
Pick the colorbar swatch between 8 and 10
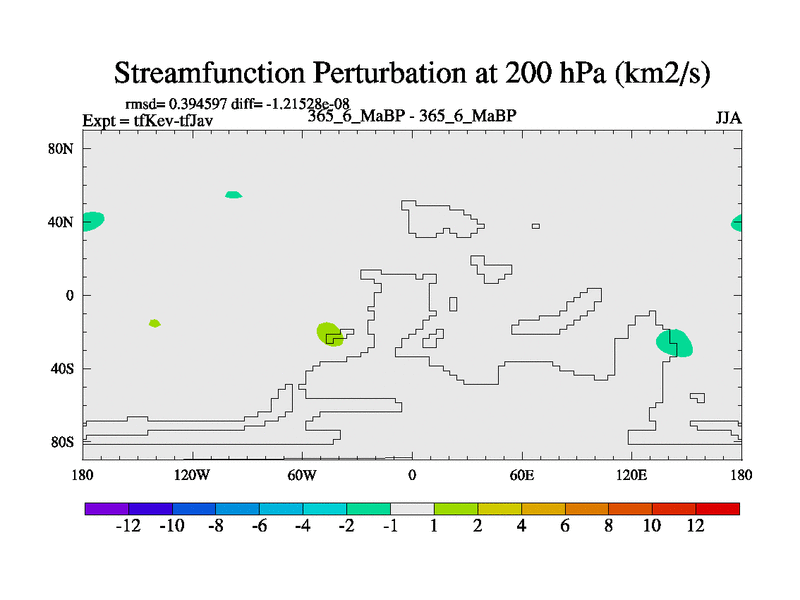click(x=630, y=509)
